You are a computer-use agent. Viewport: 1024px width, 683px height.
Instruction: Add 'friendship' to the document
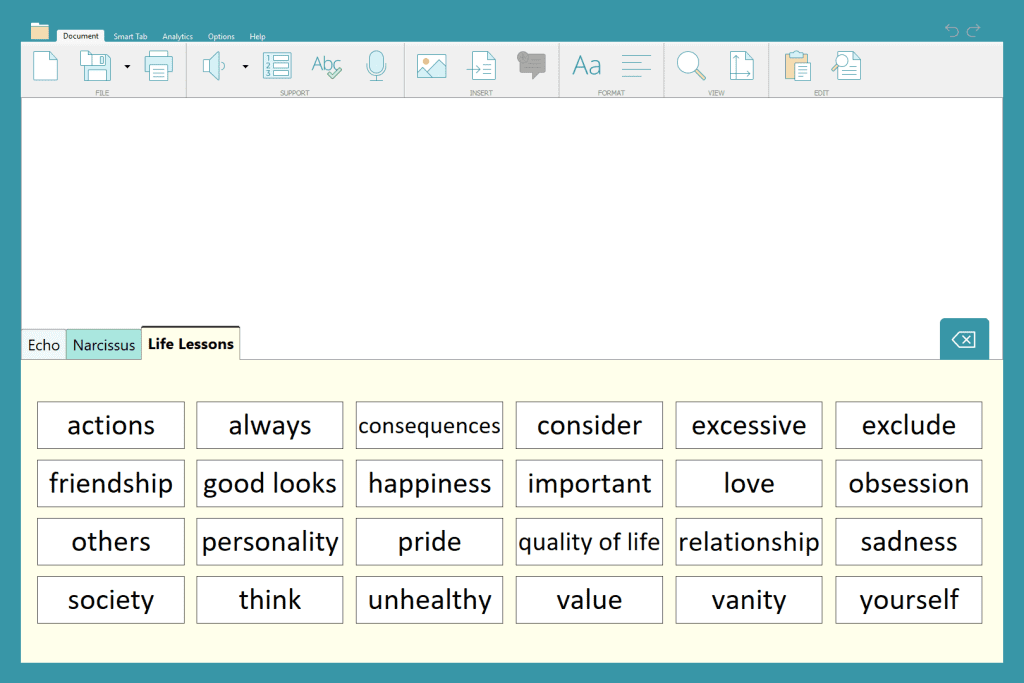(x=111, y=483)
